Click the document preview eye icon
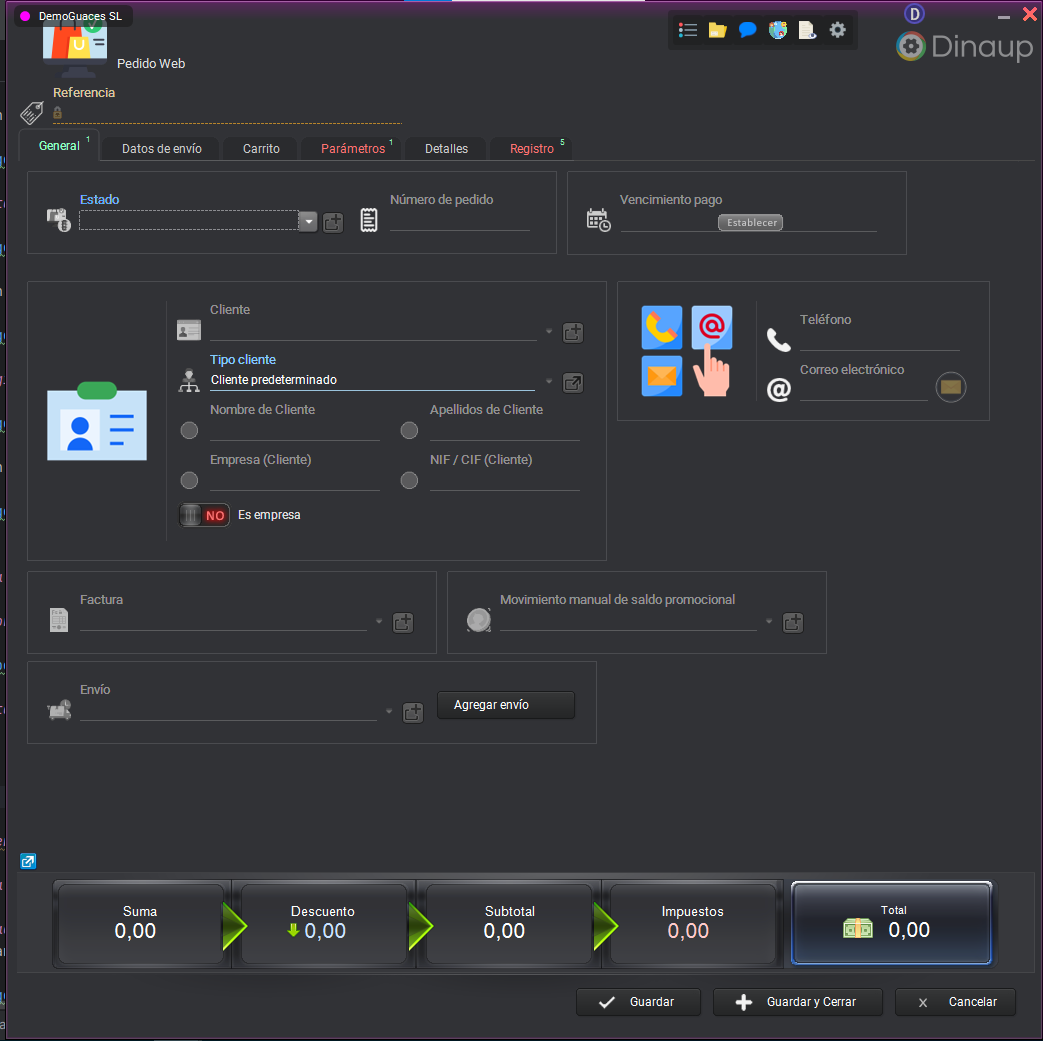 tap(807, 30)
